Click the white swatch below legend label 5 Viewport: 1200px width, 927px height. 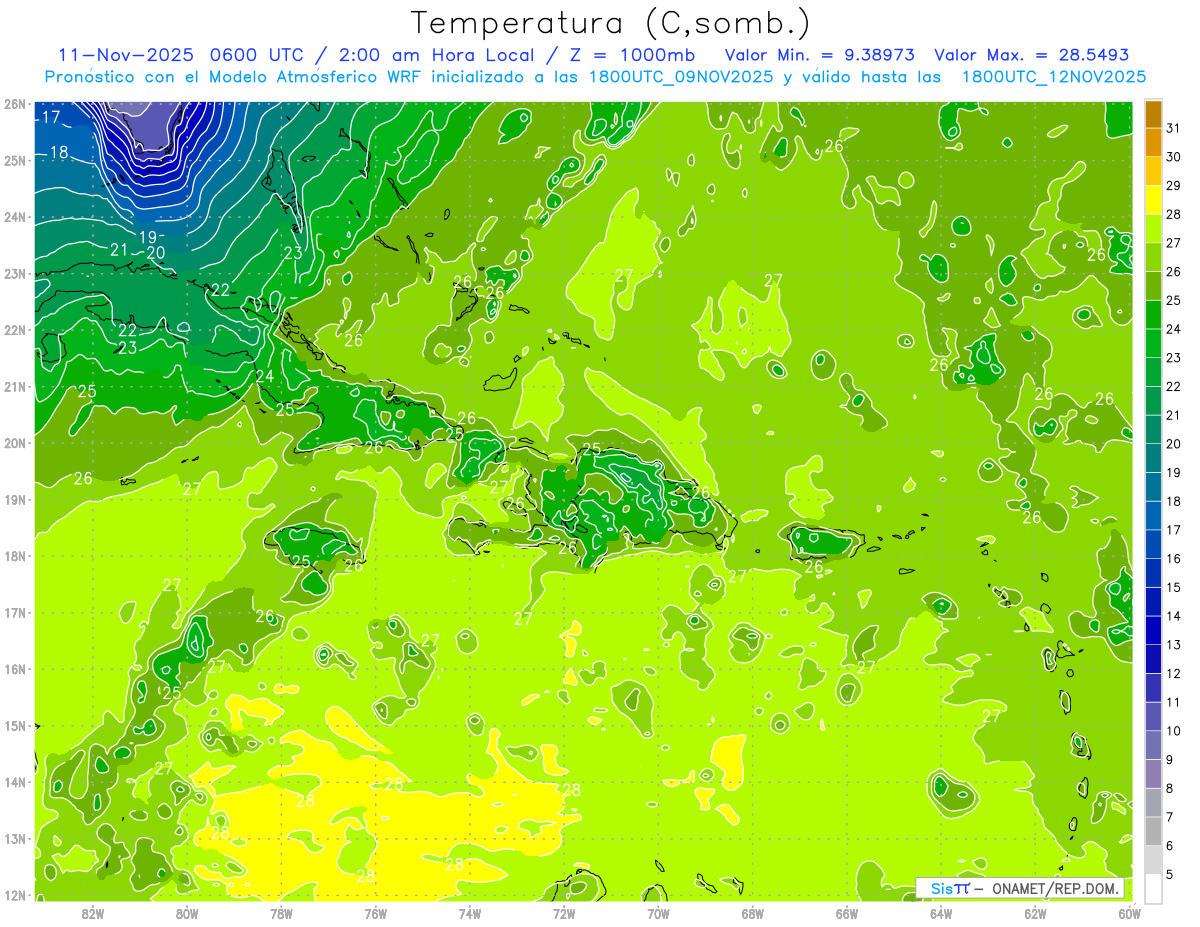(1153, 888)
